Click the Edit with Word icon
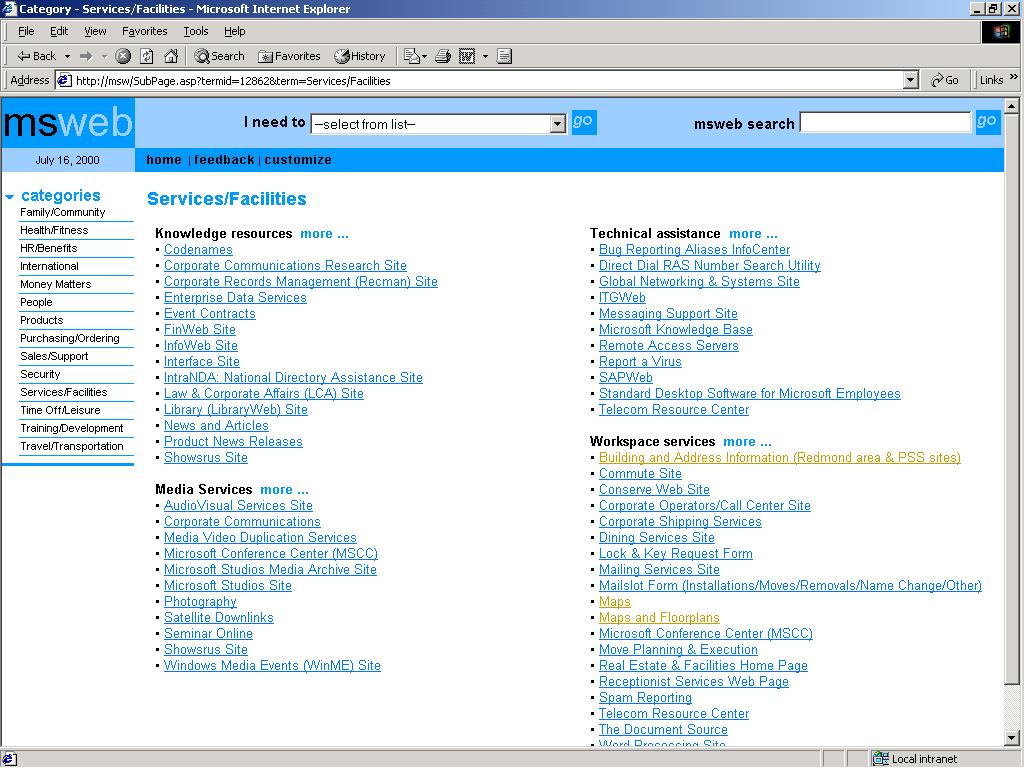1024x768 pixels. coord(467,56)
